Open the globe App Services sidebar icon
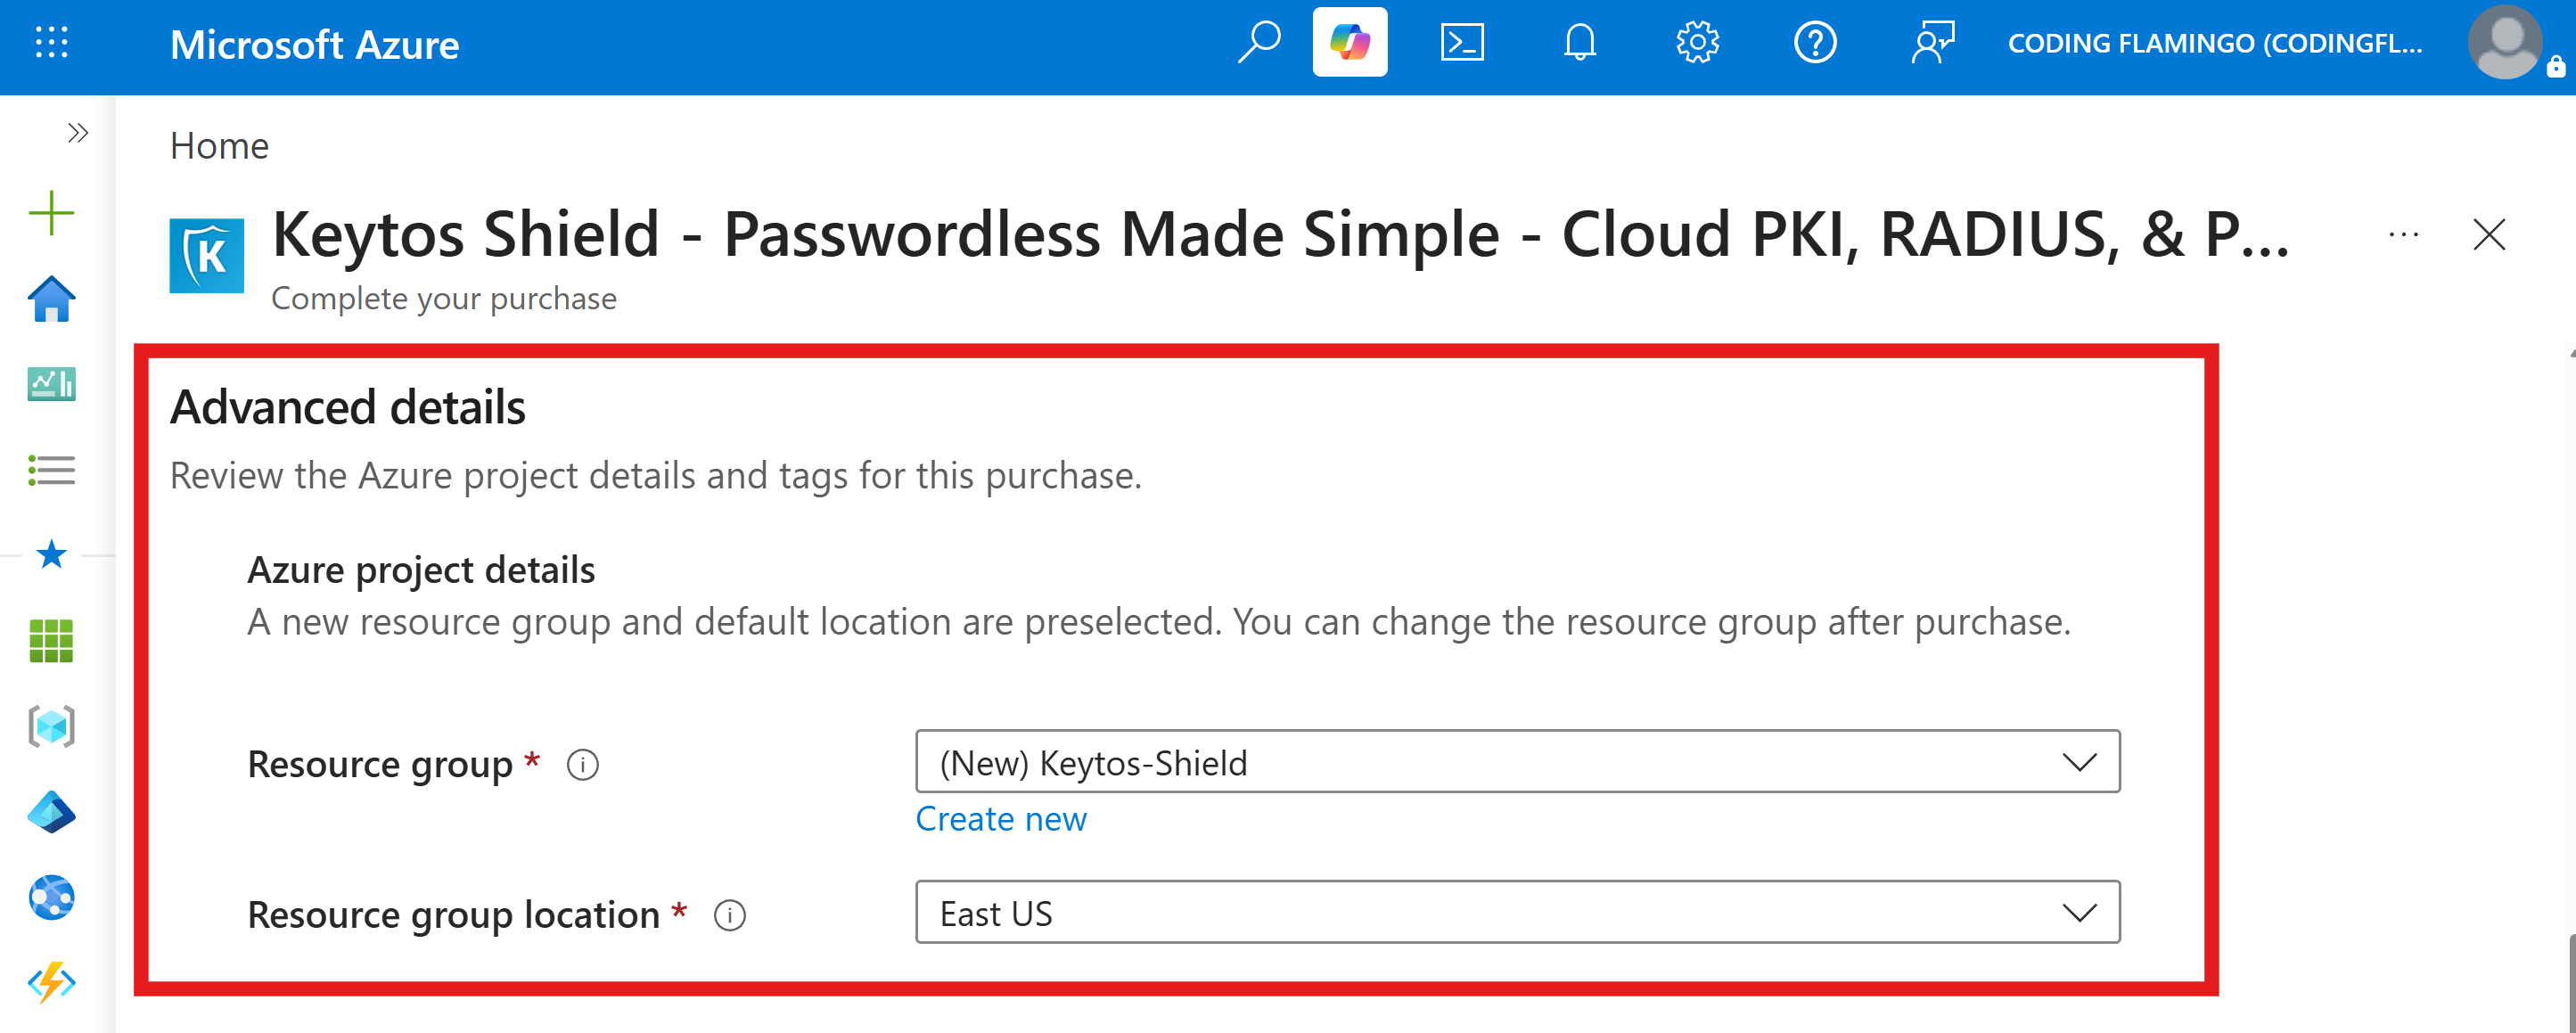 (x=52, y=897)
